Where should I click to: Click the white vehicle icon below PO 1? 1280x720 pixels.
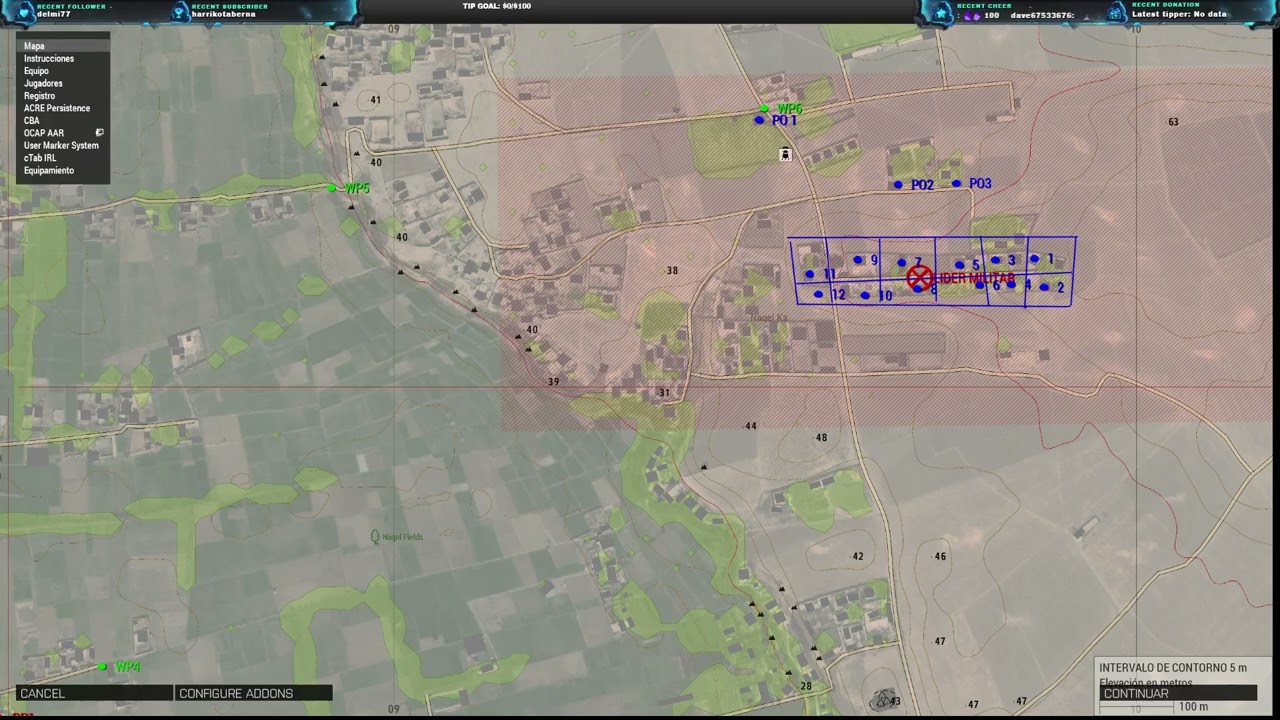click(785, 154)
